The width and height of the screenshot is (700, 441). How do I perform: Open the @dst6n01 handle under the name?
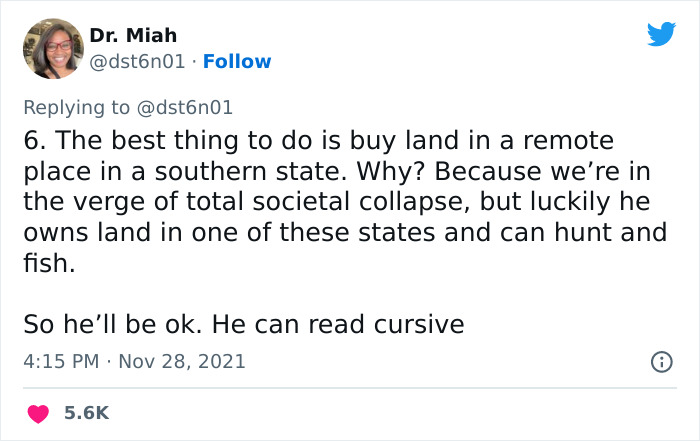pos(137,62)
